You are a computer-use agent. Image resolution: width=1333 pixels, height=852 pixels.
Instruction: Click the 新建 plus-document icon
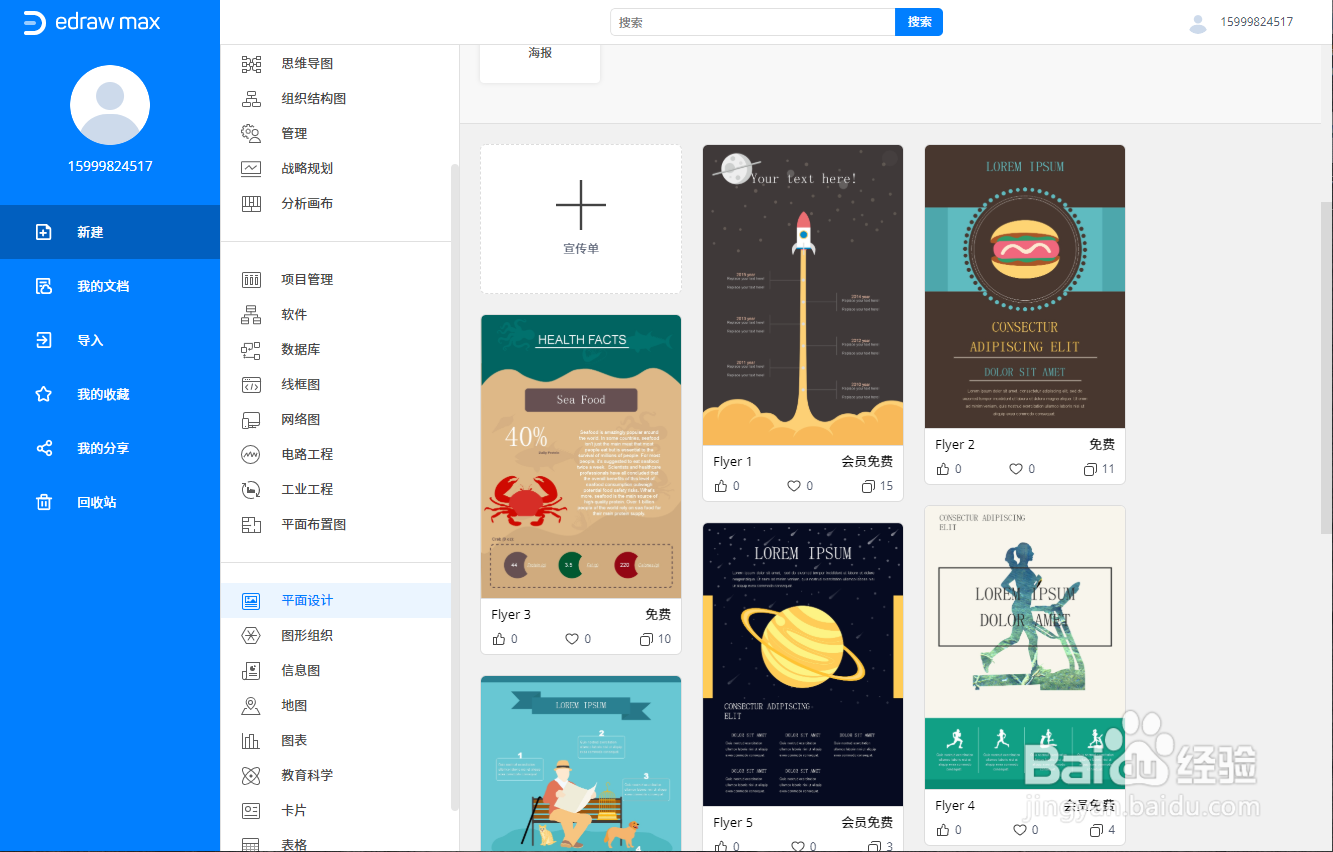click(x=44, y=232)
